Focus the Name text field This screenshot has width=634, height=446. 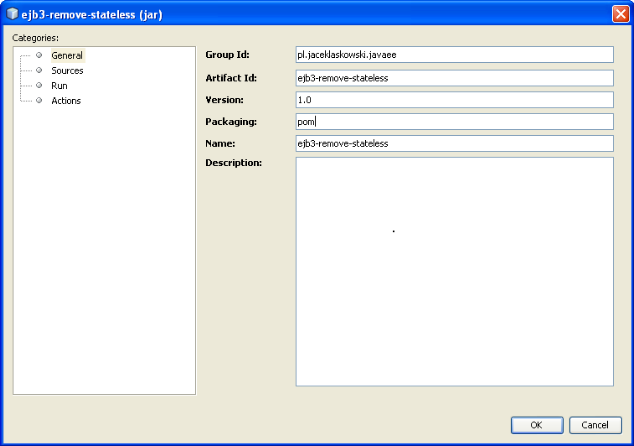coord(454,144)
